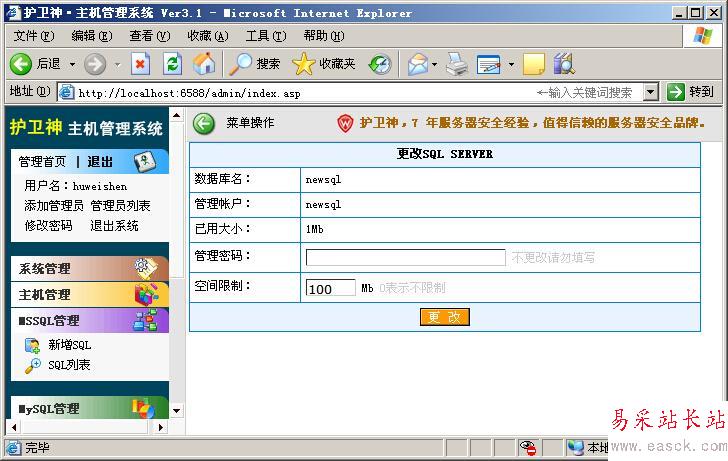Image resolution: width=728 pixels, height=461 pixels.
Task: Click the 转到 Go button
Action: pos(691,92)
